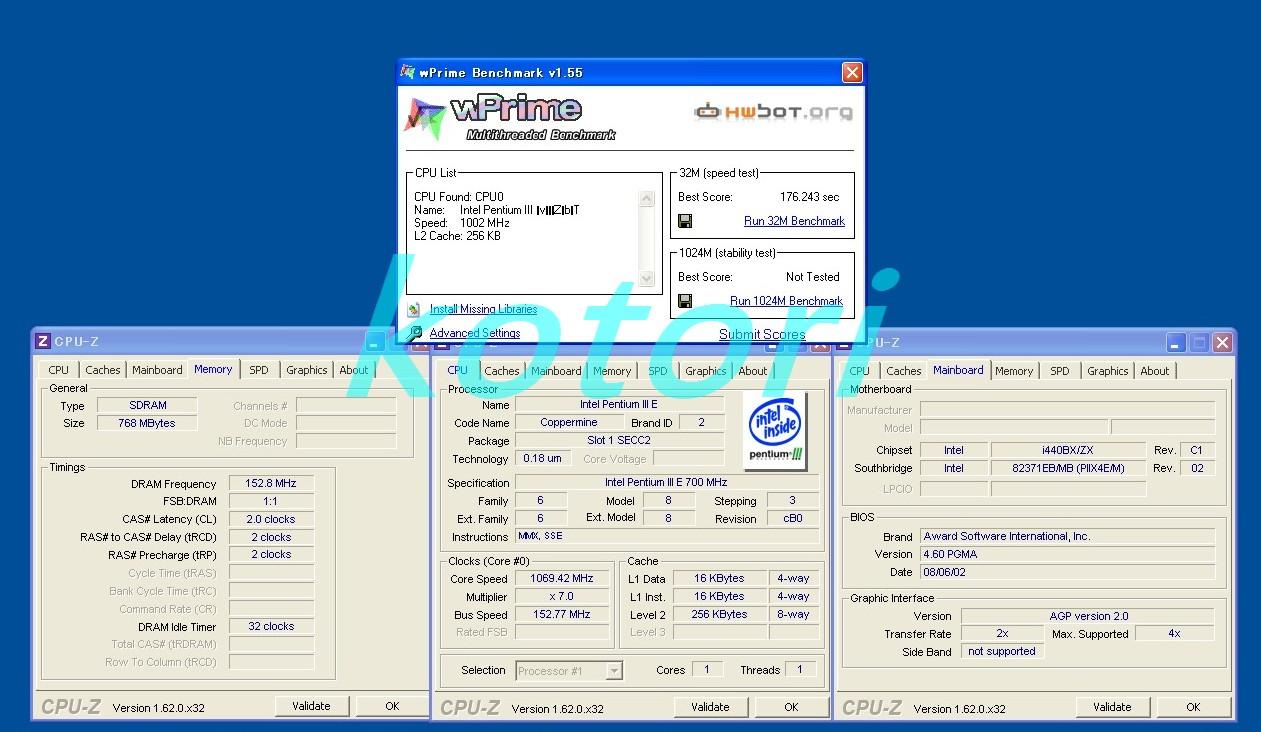Viewport: 1261px width, 732px height.
Task: Open Memory tab in right CPU-Z window
Action: tap(1014, 371)
